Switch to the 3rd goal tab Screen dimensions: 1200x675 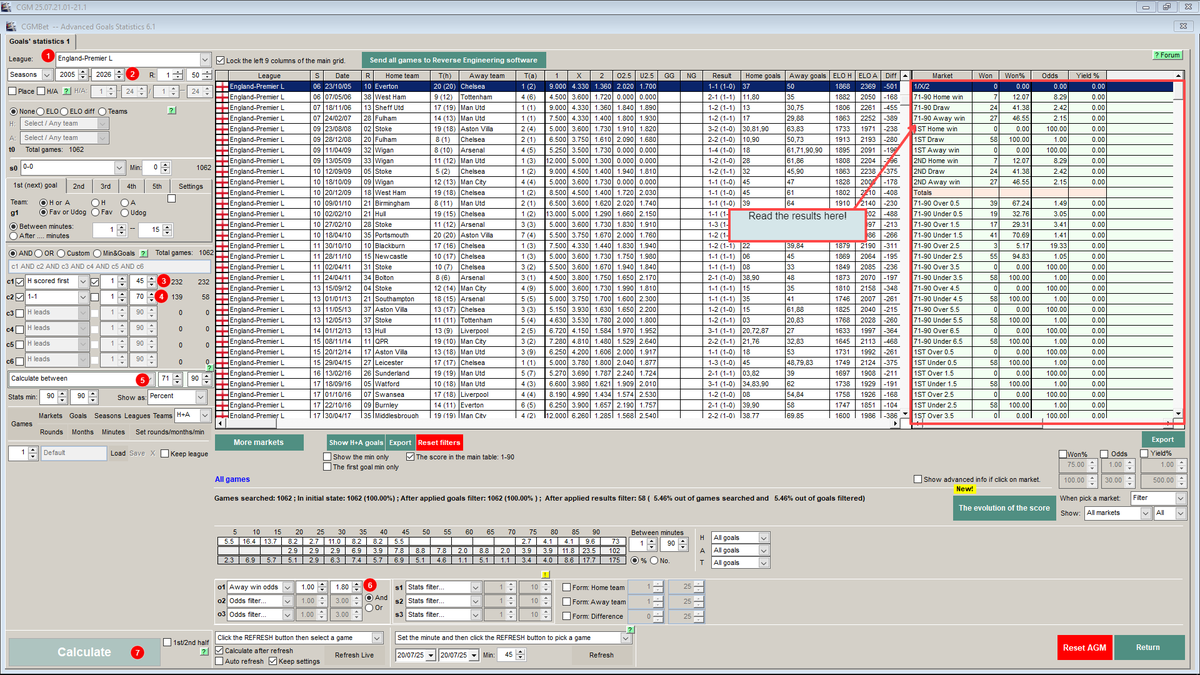(x=104, y=186)
